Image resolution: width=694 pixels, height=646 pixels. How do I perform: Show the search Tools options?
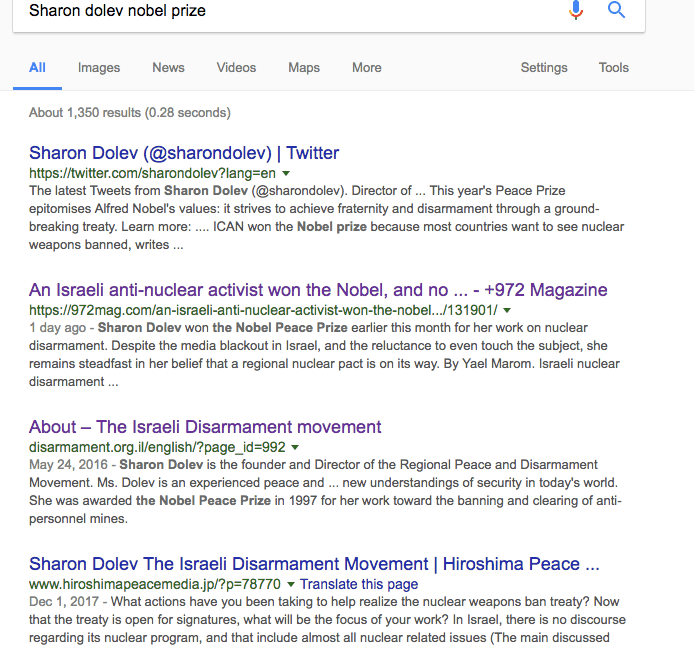pos(614,68)
